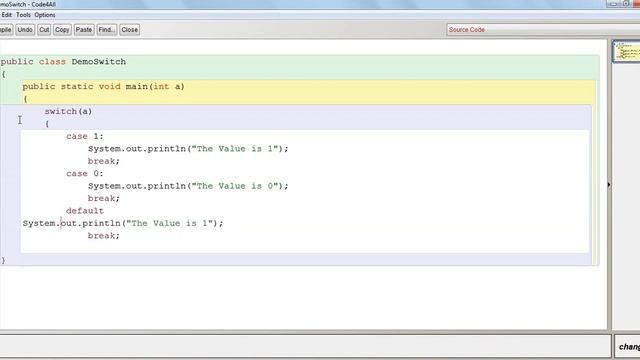Screen dimensions: 640x360
Task: Click the 'default' keyword line
Action: pos(85,211)
